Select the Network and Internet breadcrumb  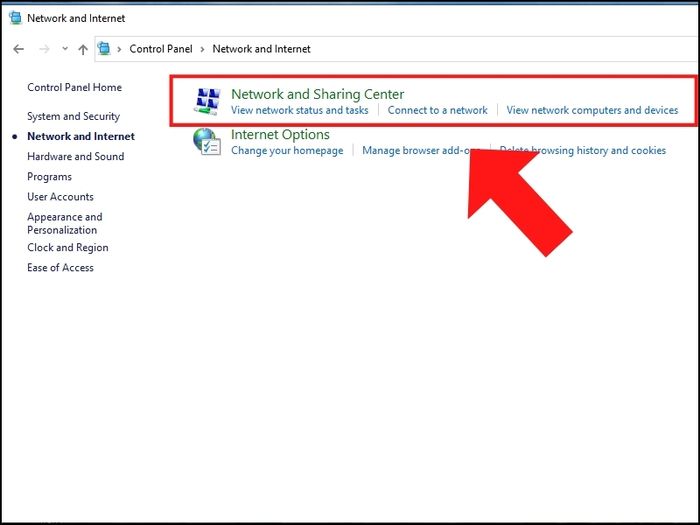[261, 49]
